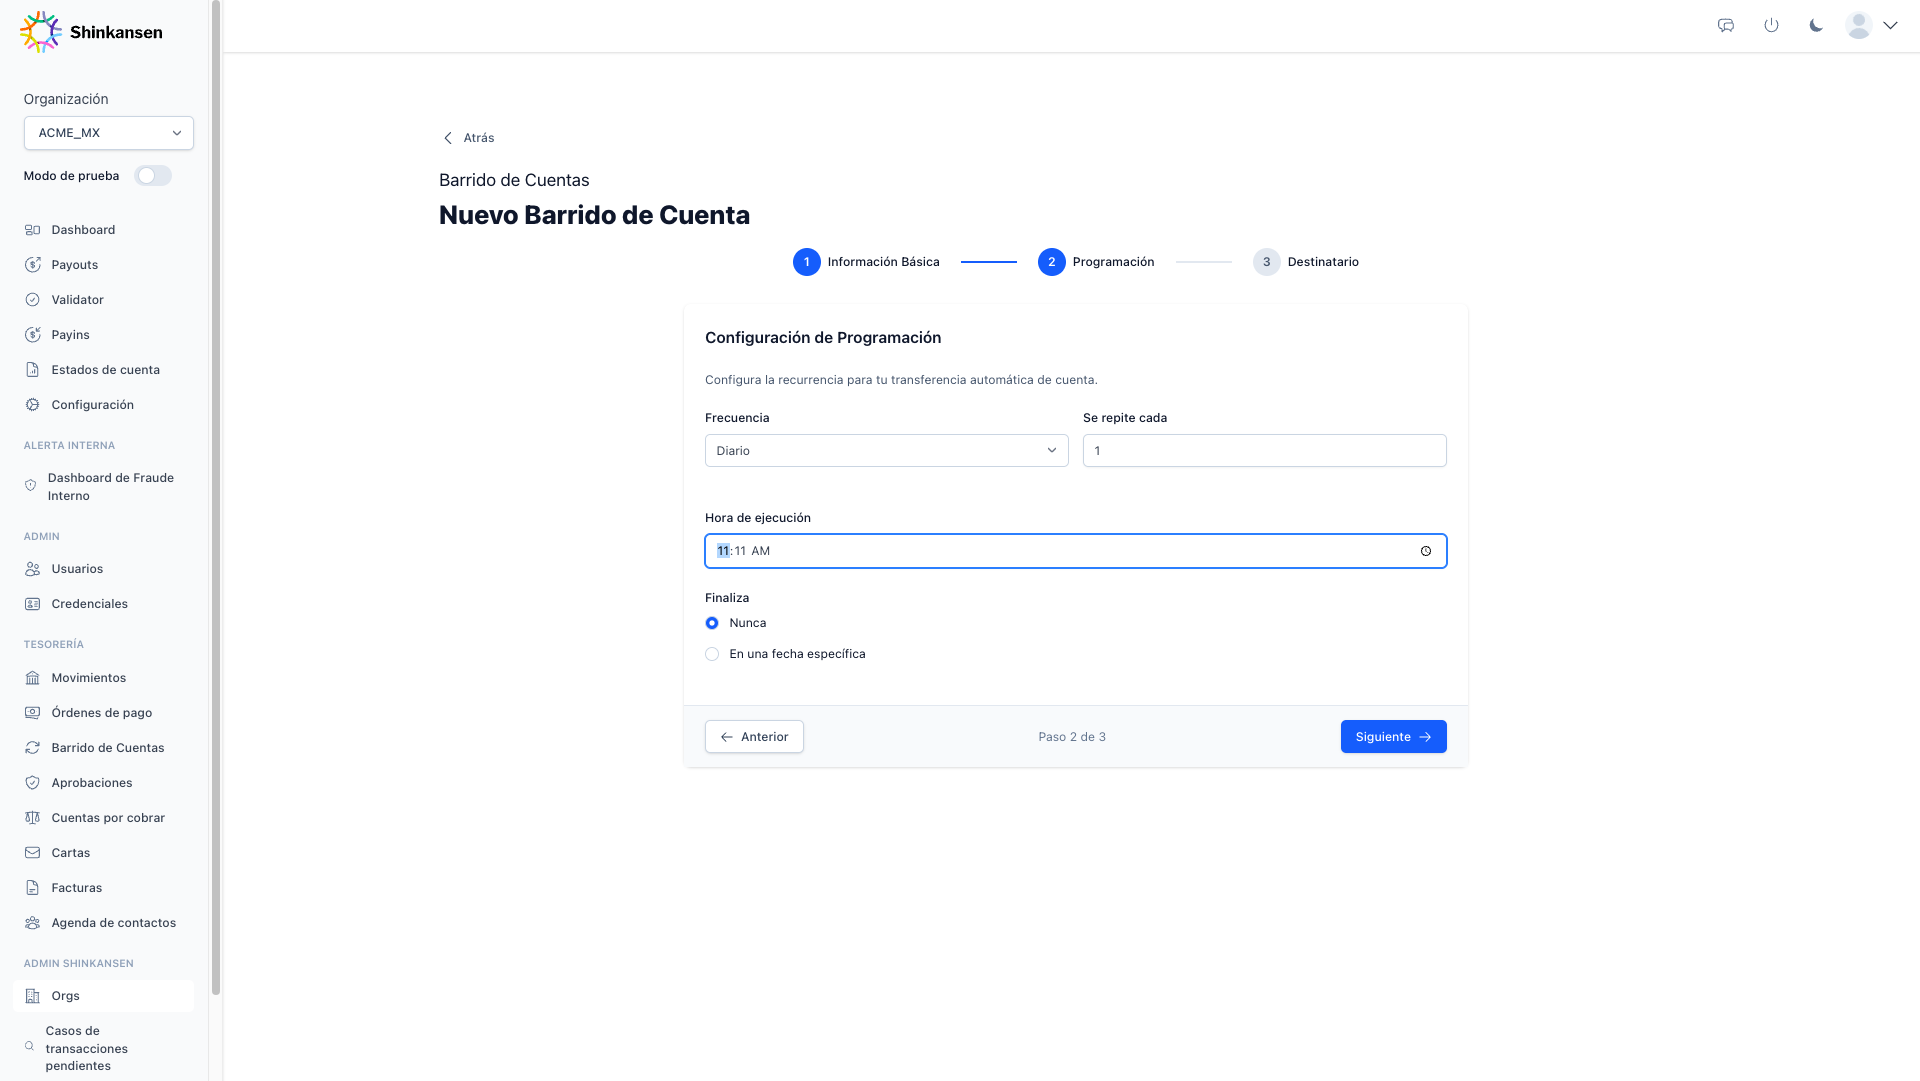Click the Configuración gear icon
This screenshot has width=1920, height=1081.
pos(32,405)
